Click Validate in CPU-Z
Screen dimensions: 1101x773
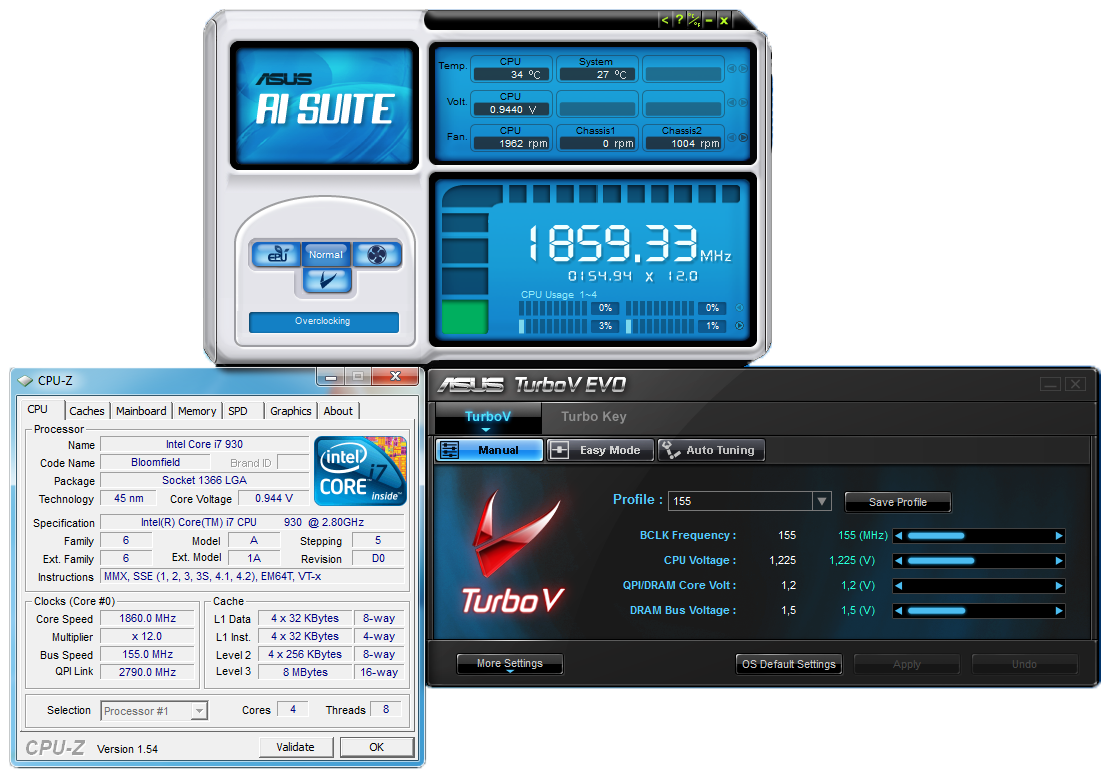296,747
